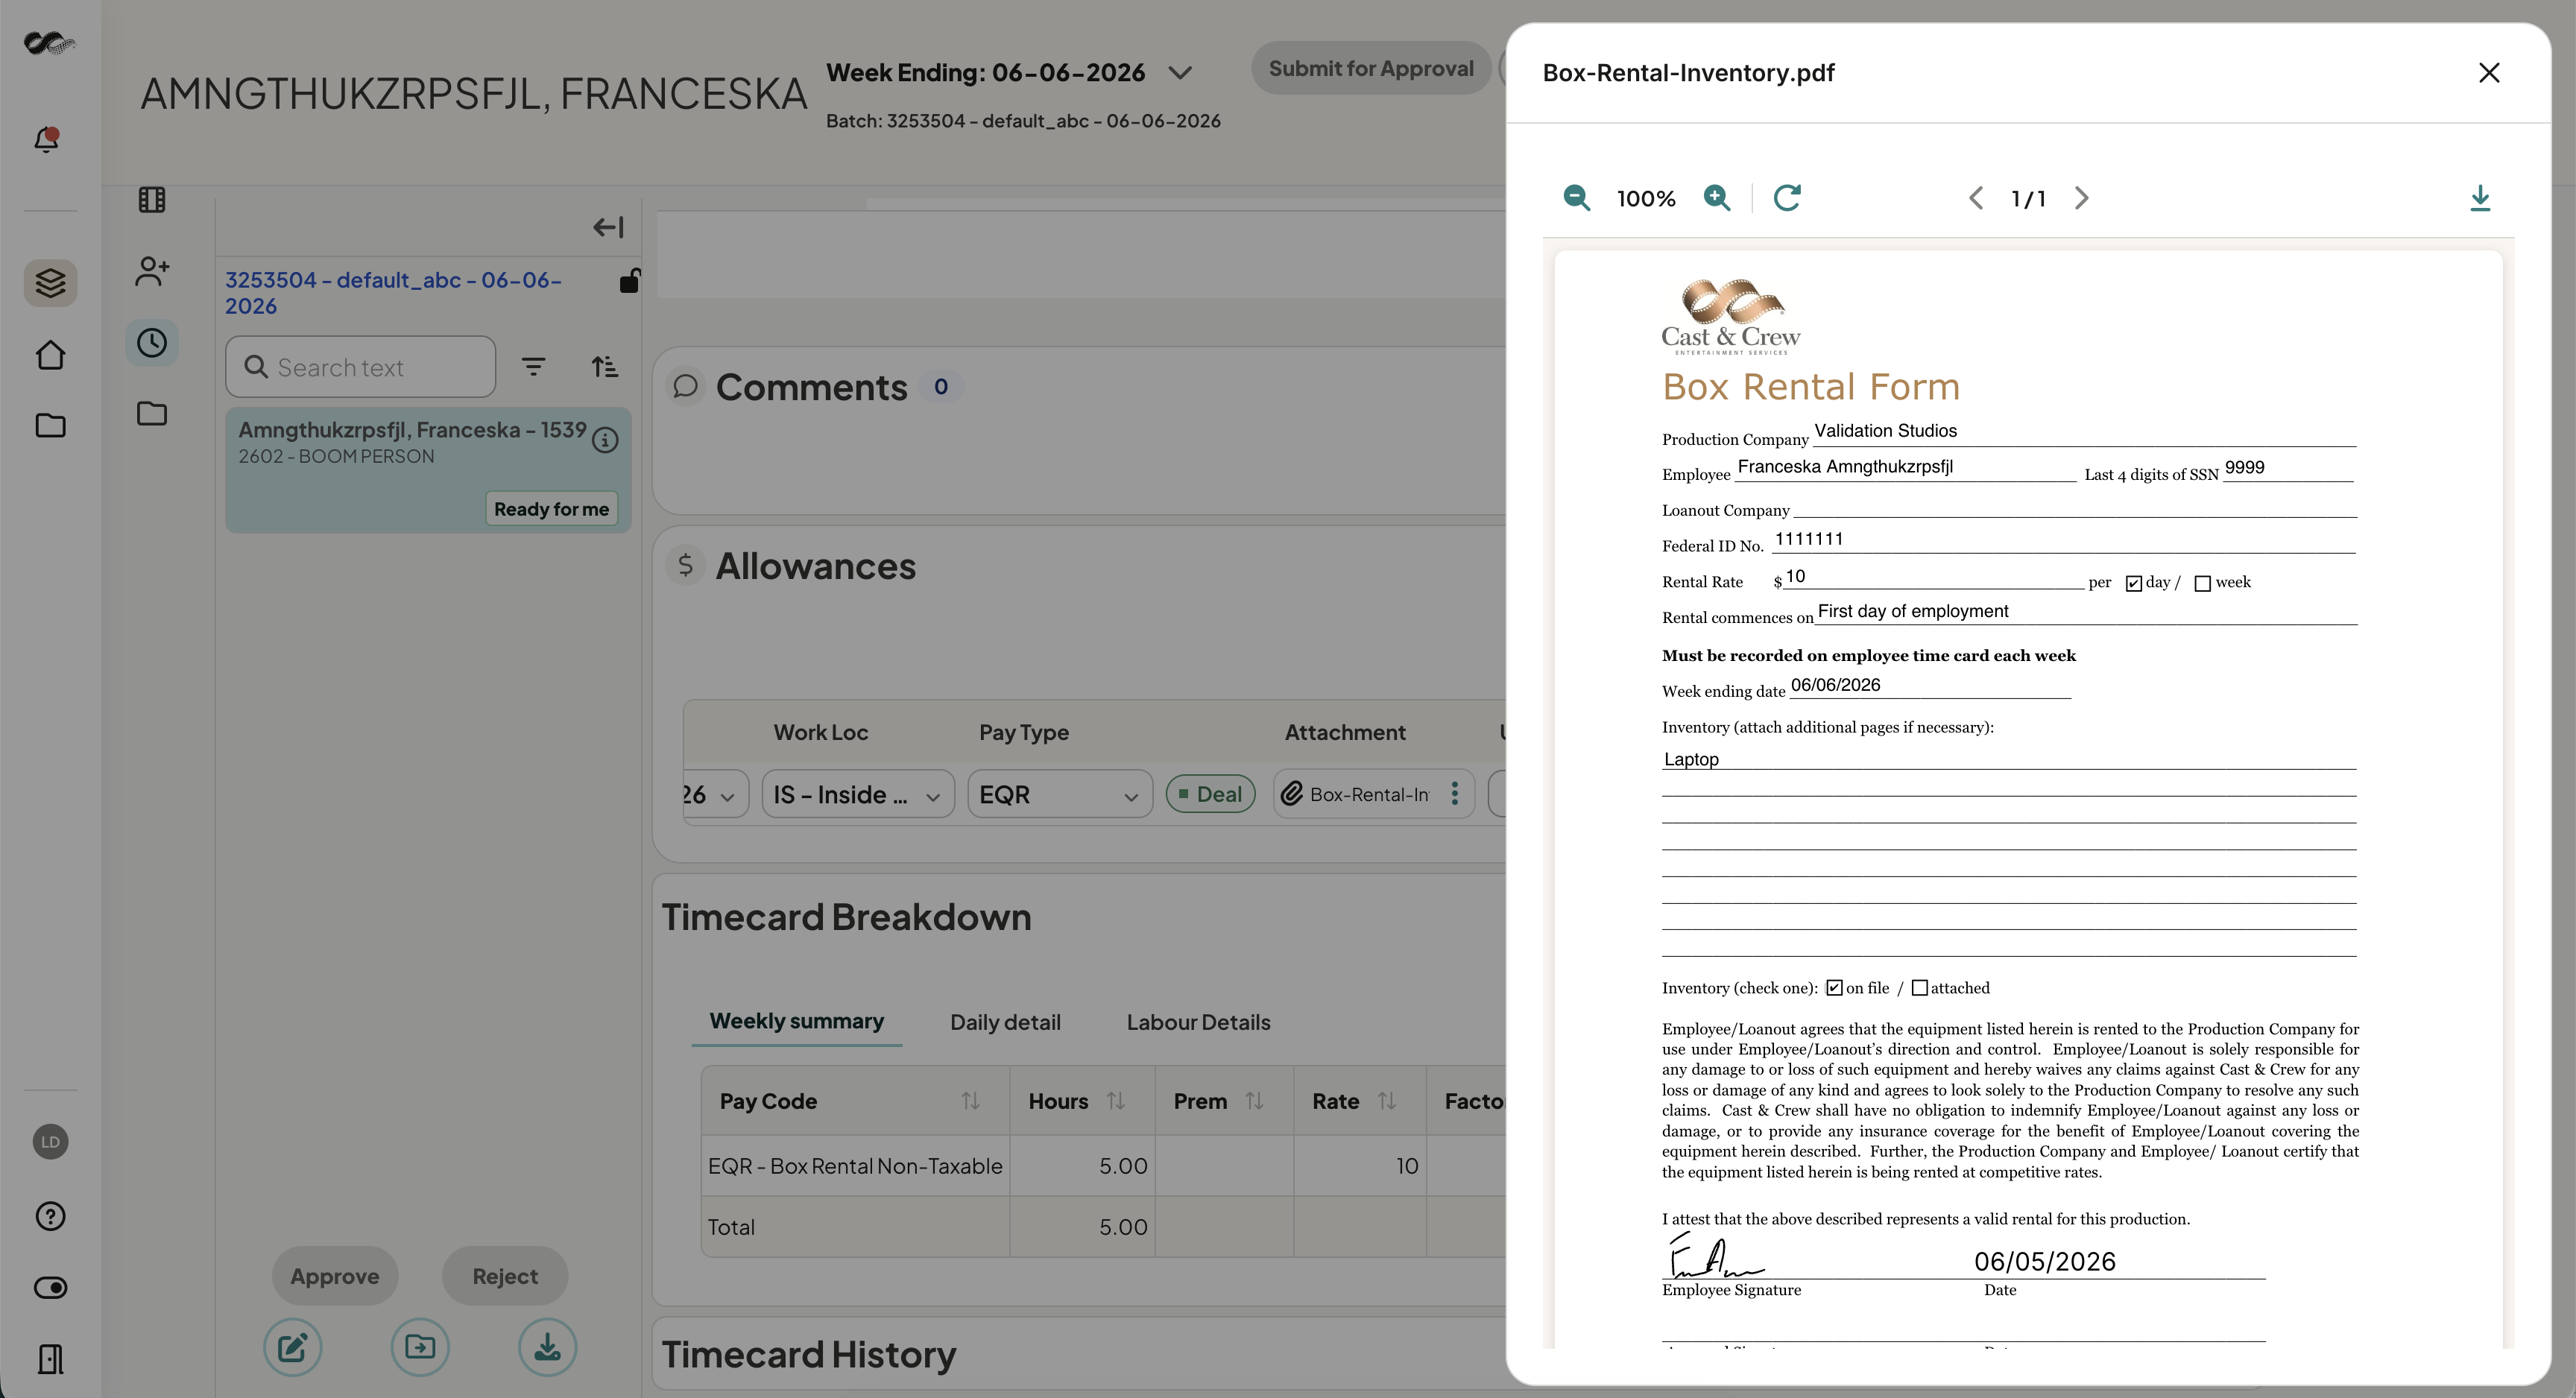Viewport: 2576px width, 1398px height.
Task: Switch to Weekly summary tab
Action: [x=797, y=1021]
